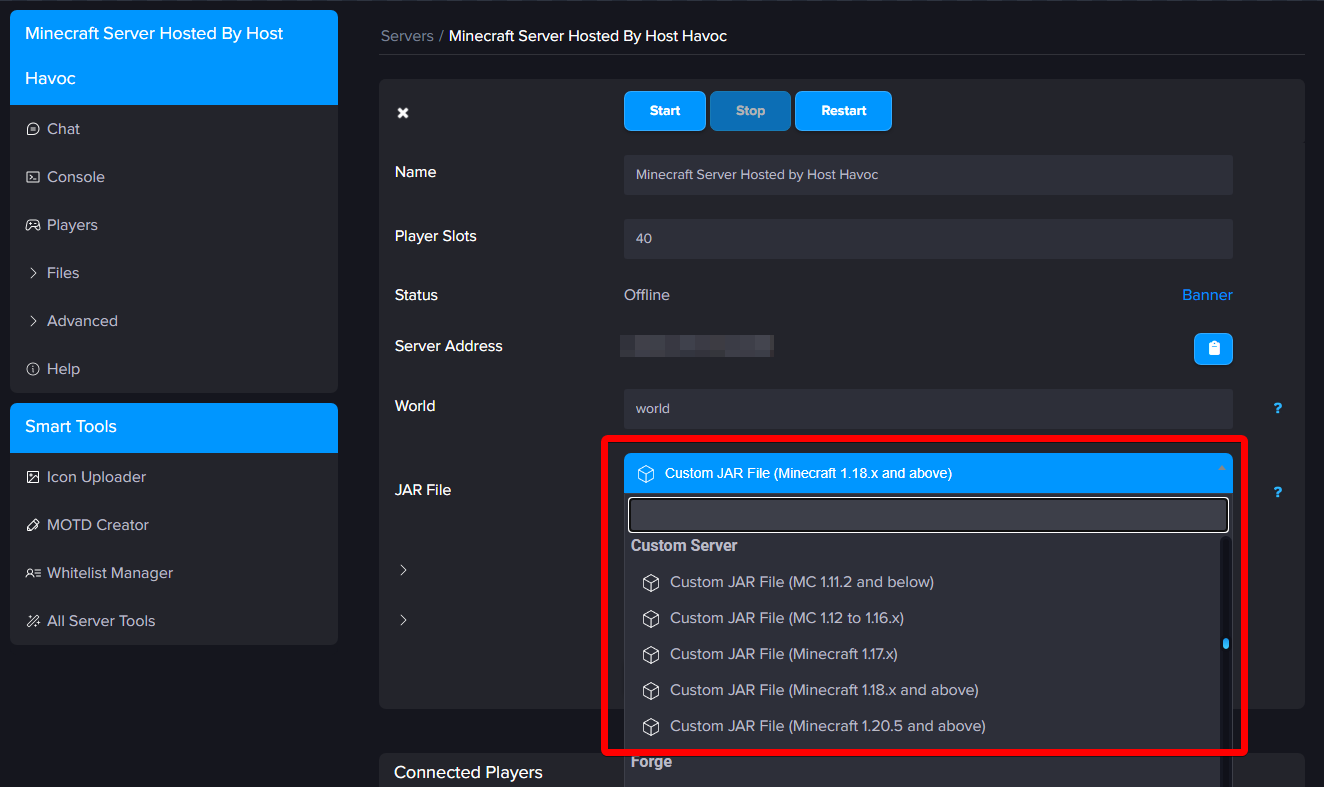This screenshot has height=787, width=1324.
Task: Click cube icon in selected JAR File dropdown header
Action: [x=646, y=474]
